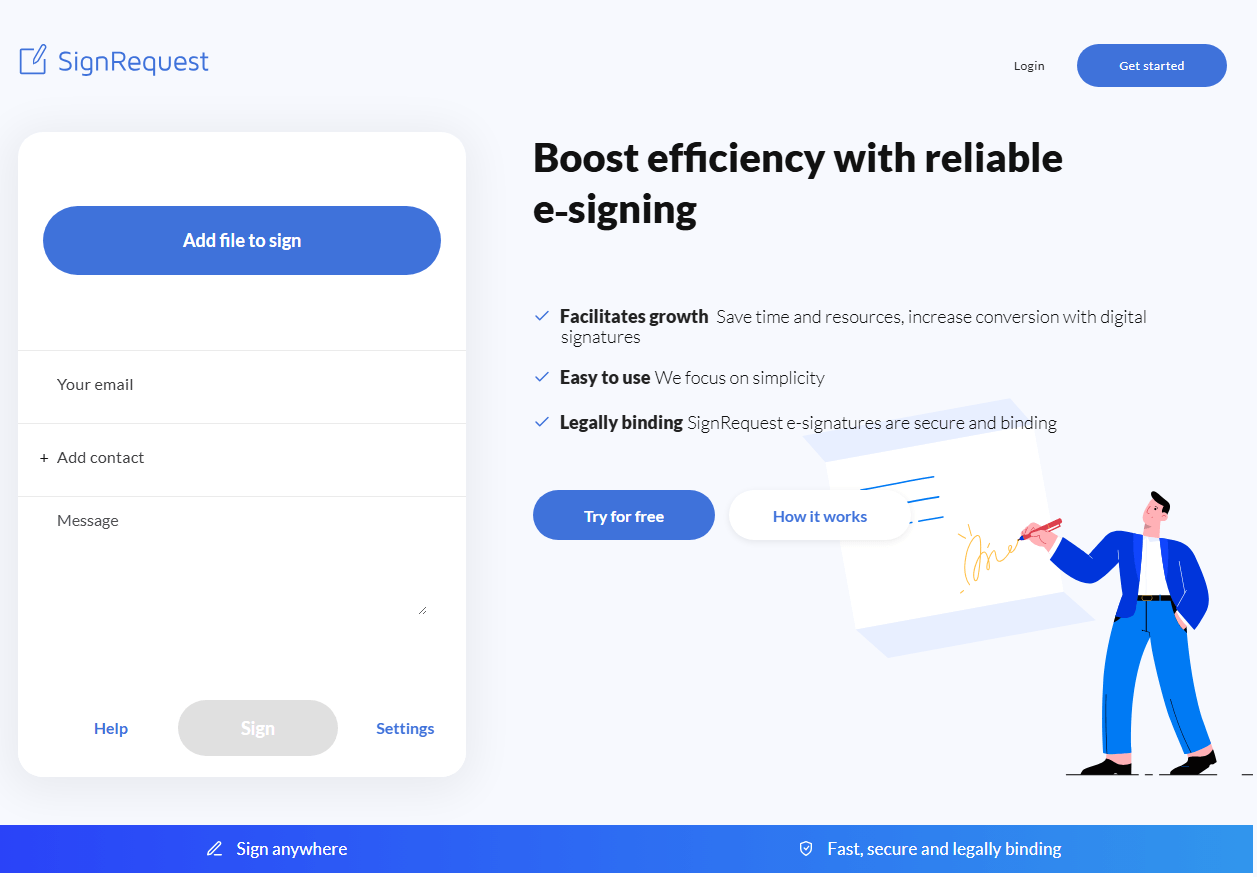Click checkmark icon beside Facilitates growth
Viewport: 1257px width, 877px height.
coord(542,316)
